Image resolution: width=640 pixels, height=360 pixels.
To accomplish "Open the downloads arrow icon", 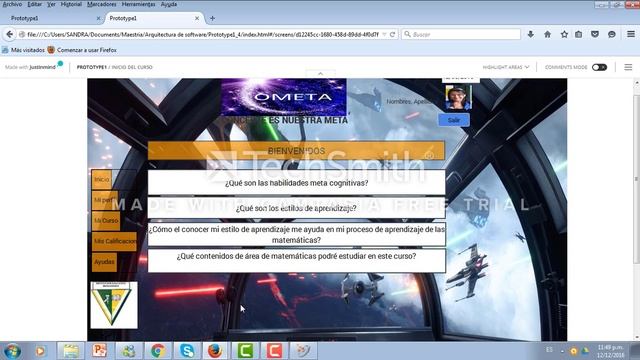I will (x=530, y=34).
